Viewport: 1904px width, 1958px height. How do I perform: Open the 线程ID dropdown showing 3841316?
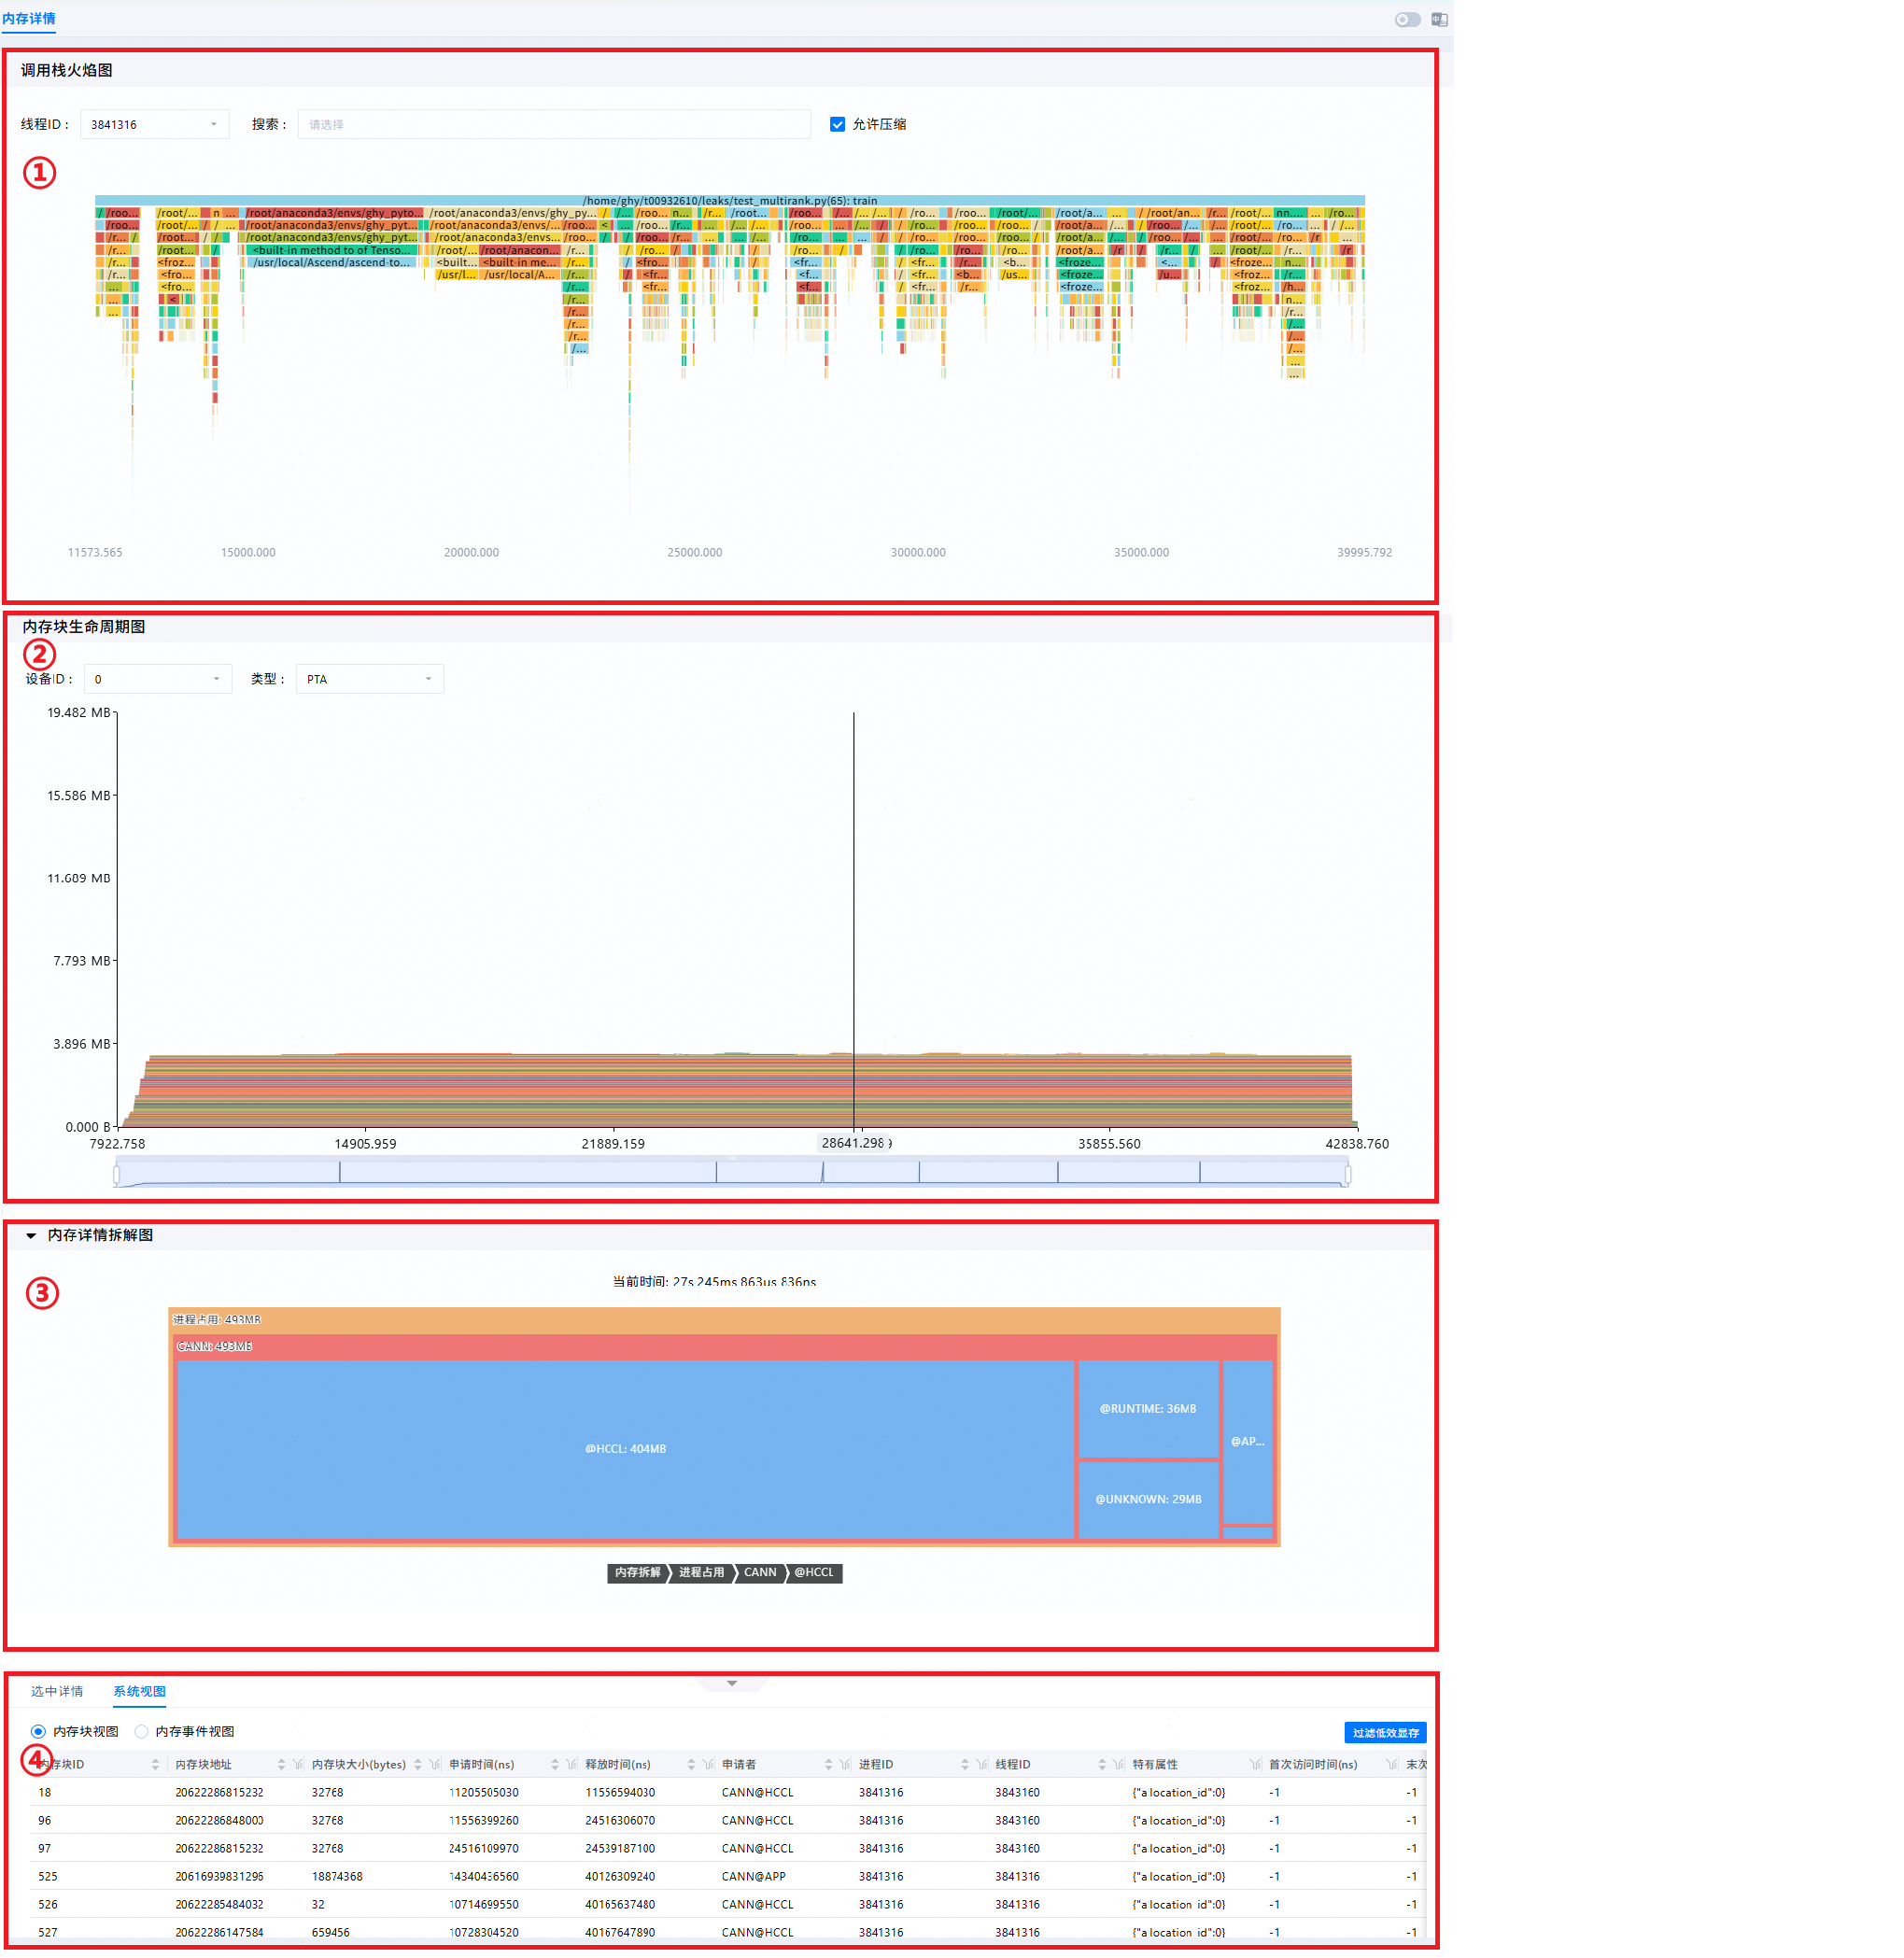pos(154,124)
